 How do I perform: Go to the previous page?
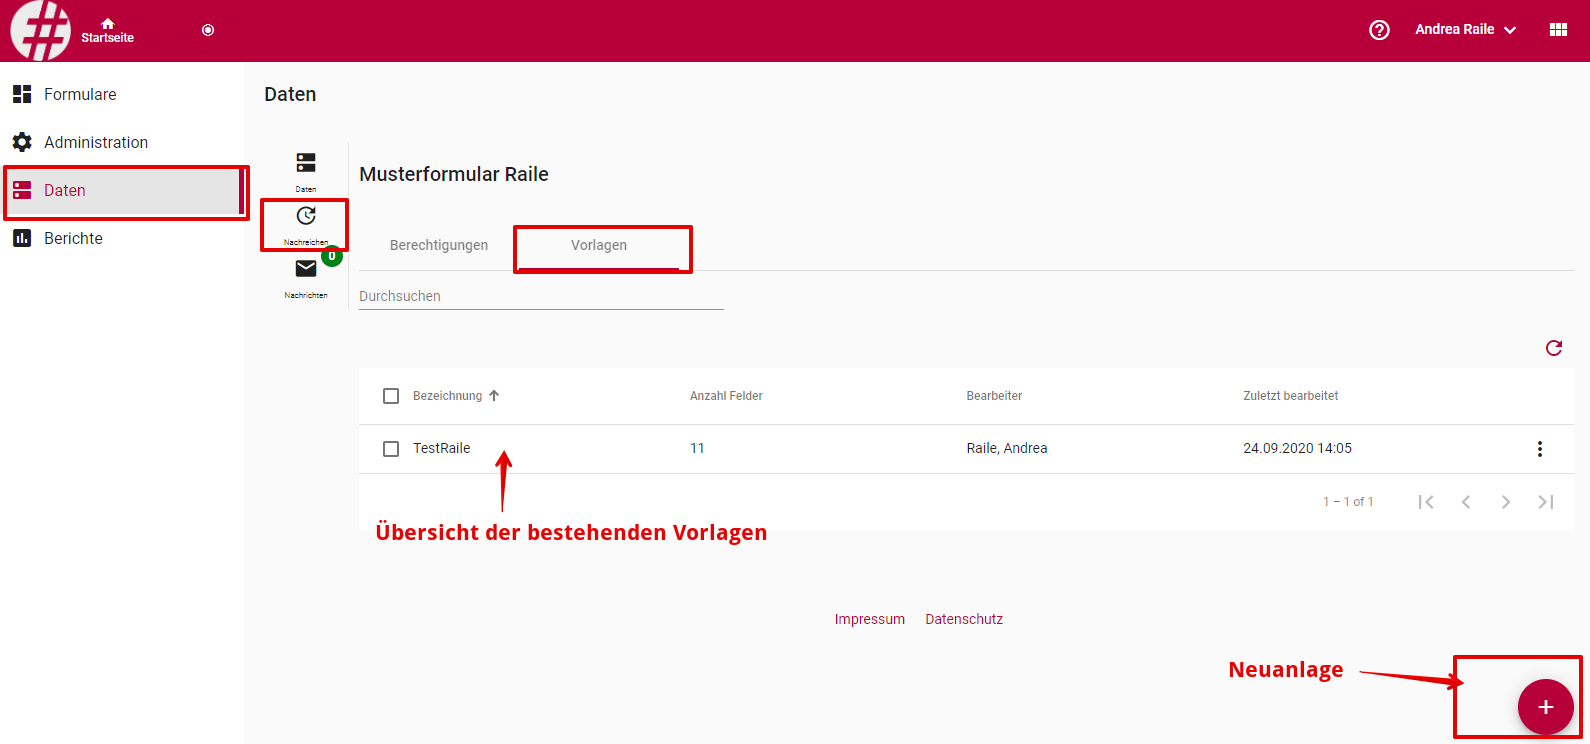tap(1466, 502)
